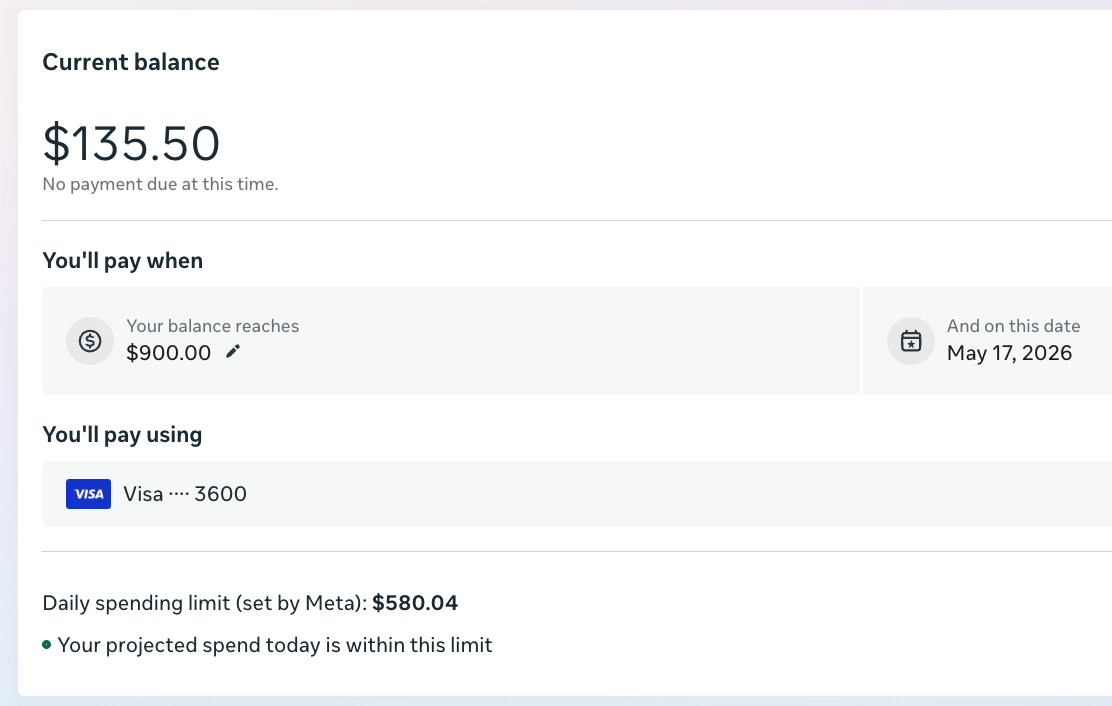Click the daily spending limit amount $580.04
The width and height of the screenshot is (1112, 706).
(415, 603)
